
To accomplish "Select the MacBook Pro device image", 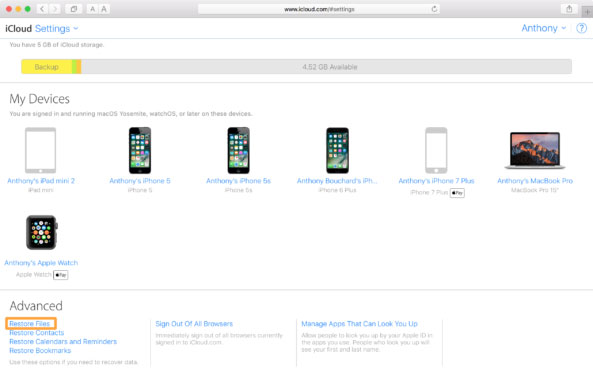I will pyautogui.click(x=535, y=150).
